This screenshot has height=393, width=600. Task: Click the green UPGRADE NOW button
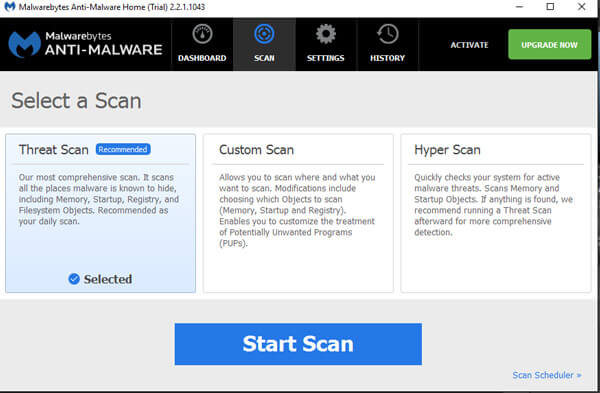tap(549, 44)
